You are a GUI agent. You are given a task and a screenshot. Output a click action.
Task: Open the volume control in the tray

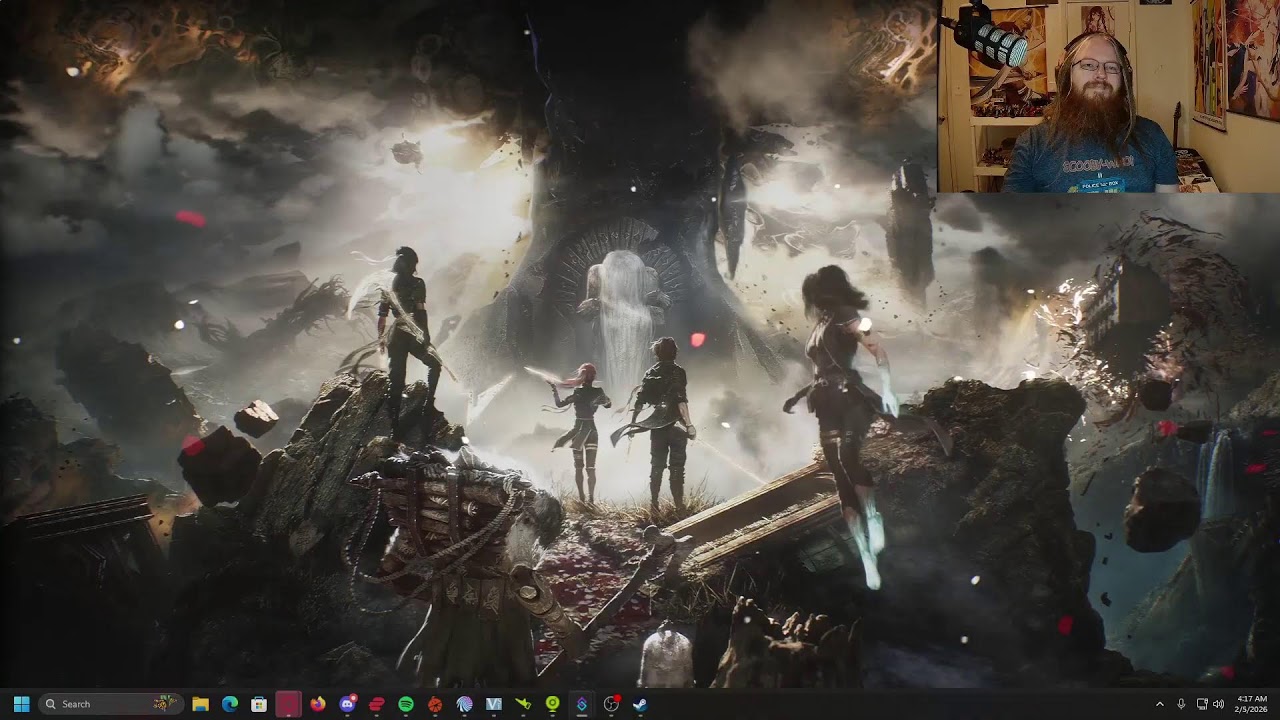tap(1218, 704)
